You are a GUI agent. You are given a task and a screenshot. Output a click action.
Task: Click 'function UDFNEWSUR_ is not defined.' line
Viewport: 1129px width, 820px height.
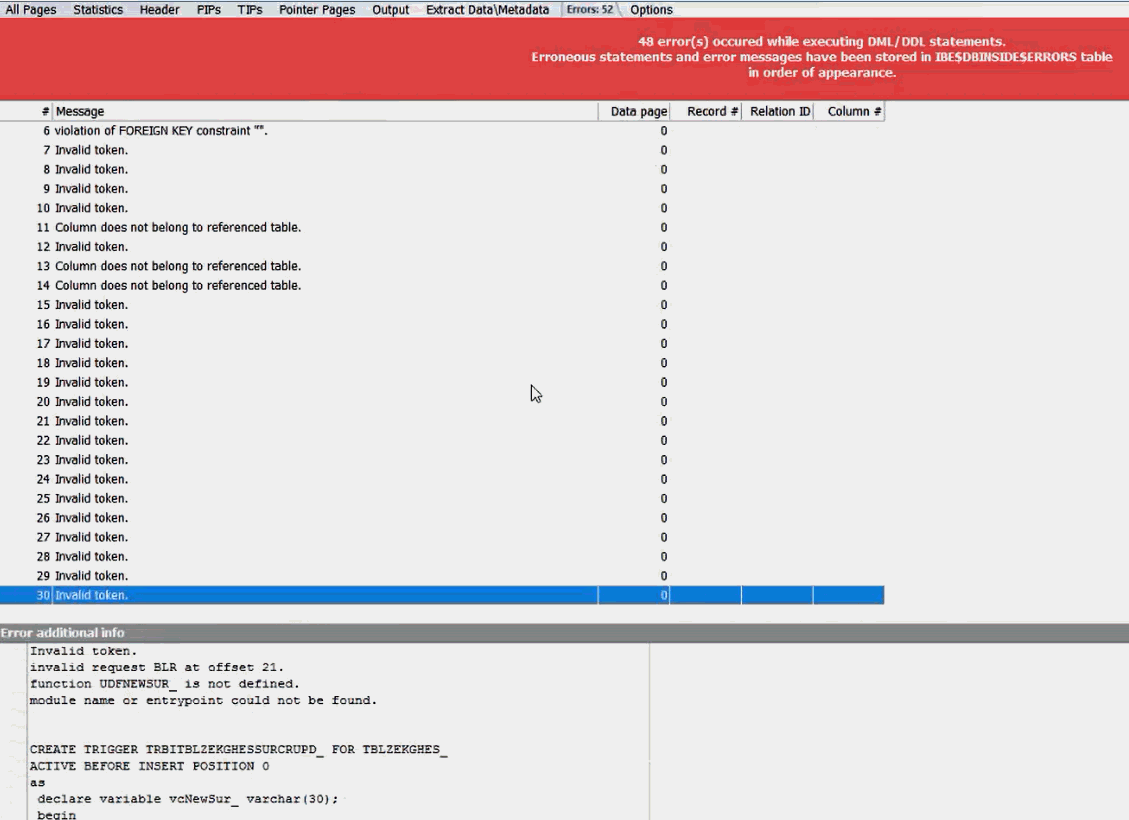[164, 684]
